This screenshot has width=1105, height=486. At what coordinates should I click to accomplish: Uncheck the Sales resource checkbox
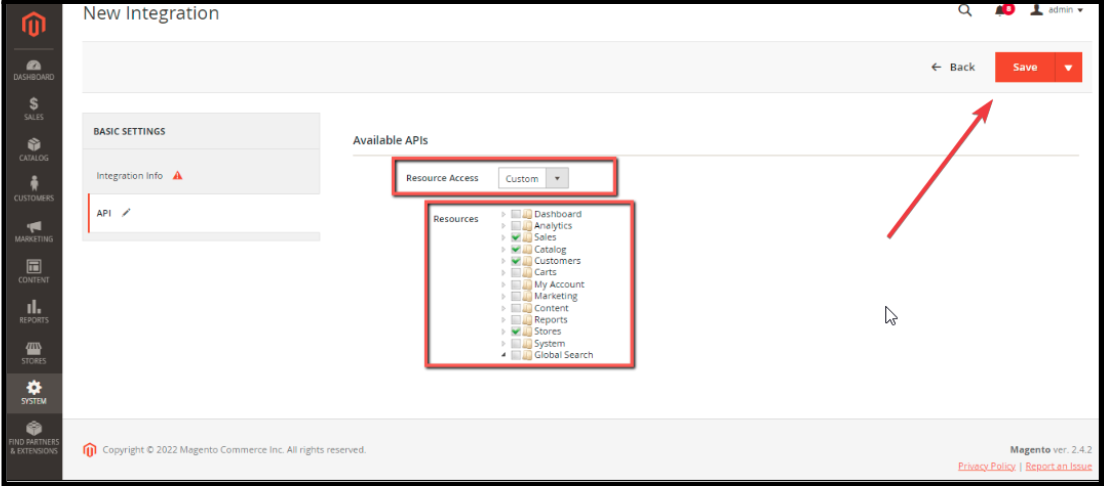(517, 237)
